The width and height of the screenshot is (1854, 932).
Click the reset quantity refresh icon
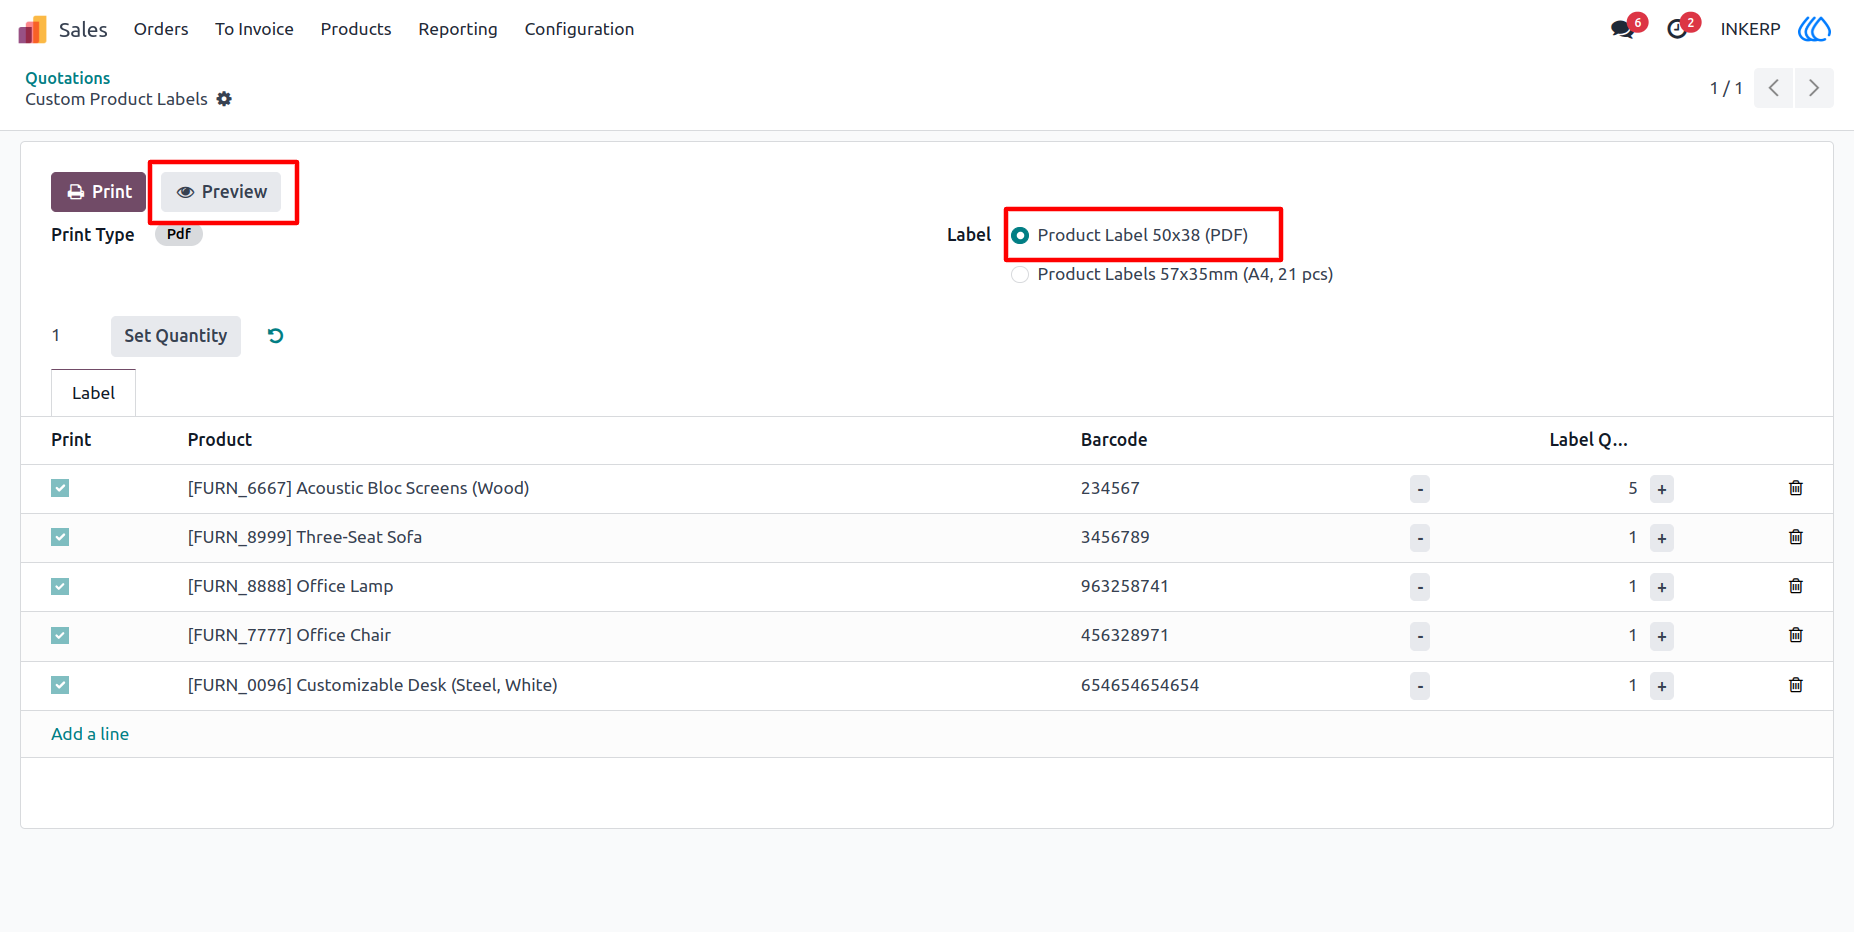[x=276, y=336]
